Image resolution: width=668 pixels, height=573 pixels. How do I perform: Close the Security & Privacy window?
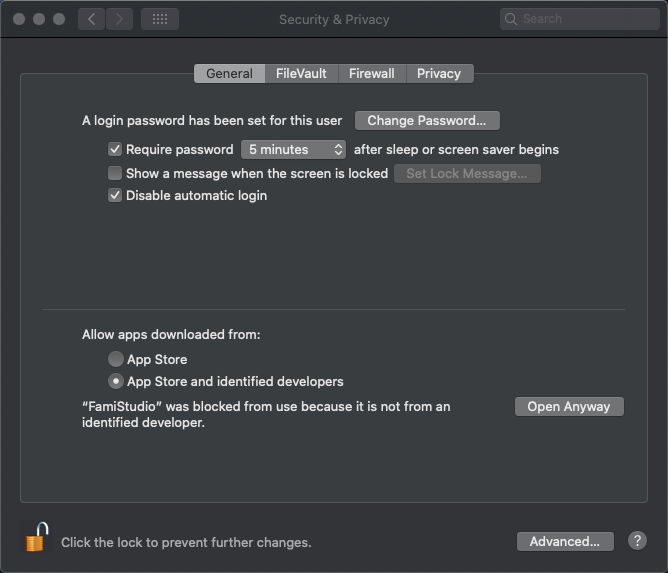coord(19,19)
